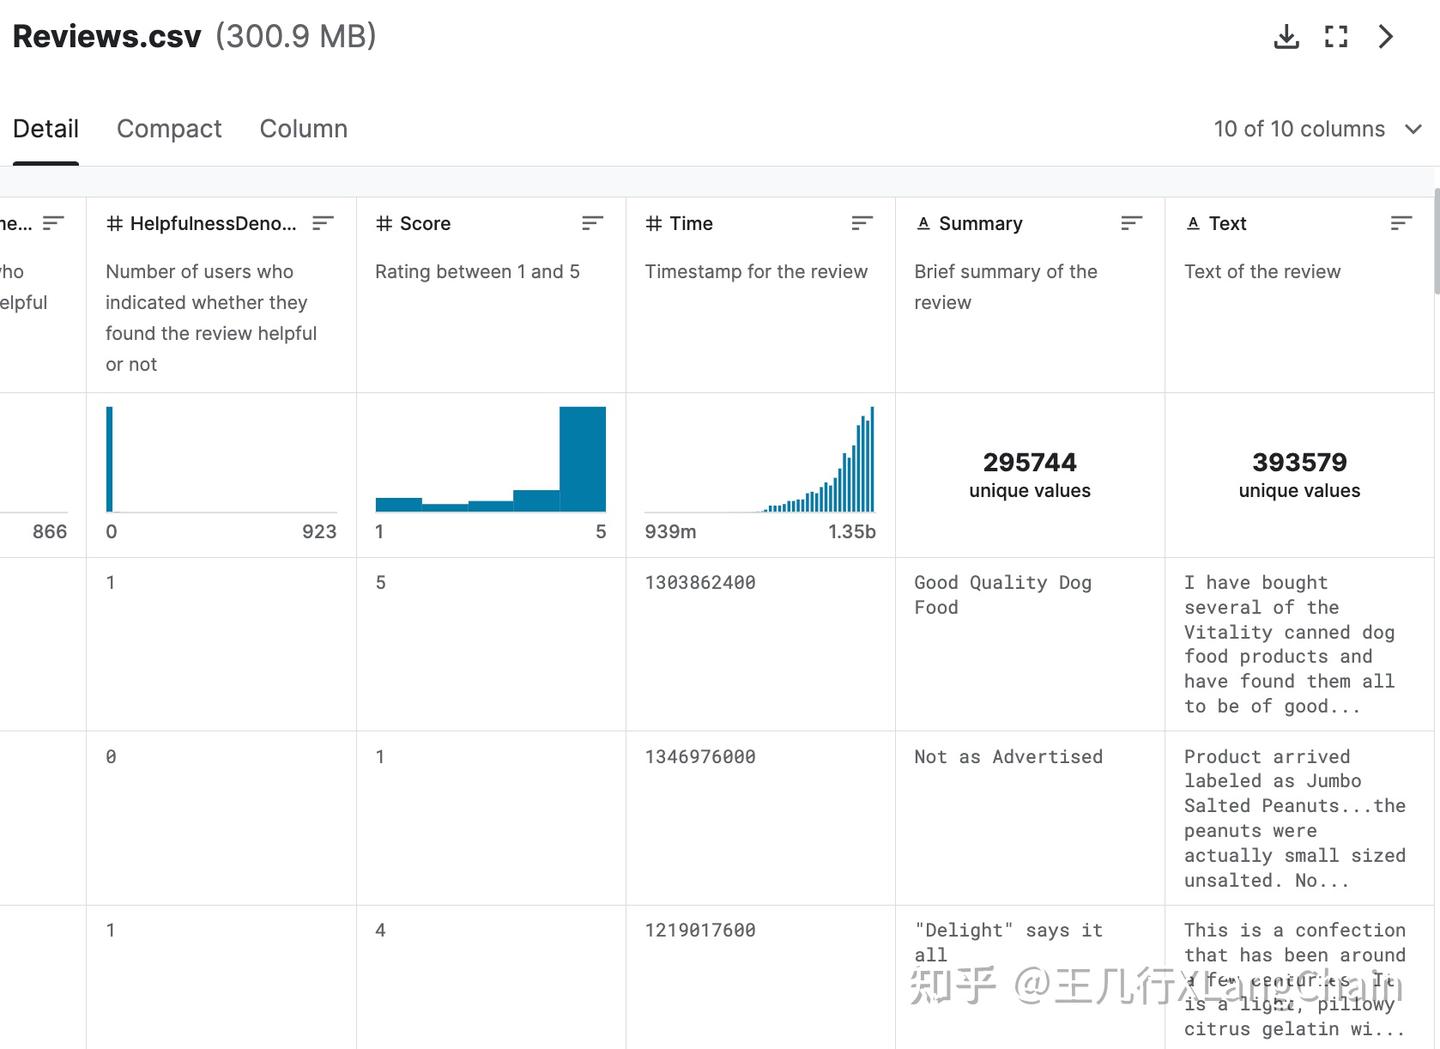Select the 'Good Quality Dog Food' summary cell
This screenshot has height=1049, width=1440.
(1002, 595)
